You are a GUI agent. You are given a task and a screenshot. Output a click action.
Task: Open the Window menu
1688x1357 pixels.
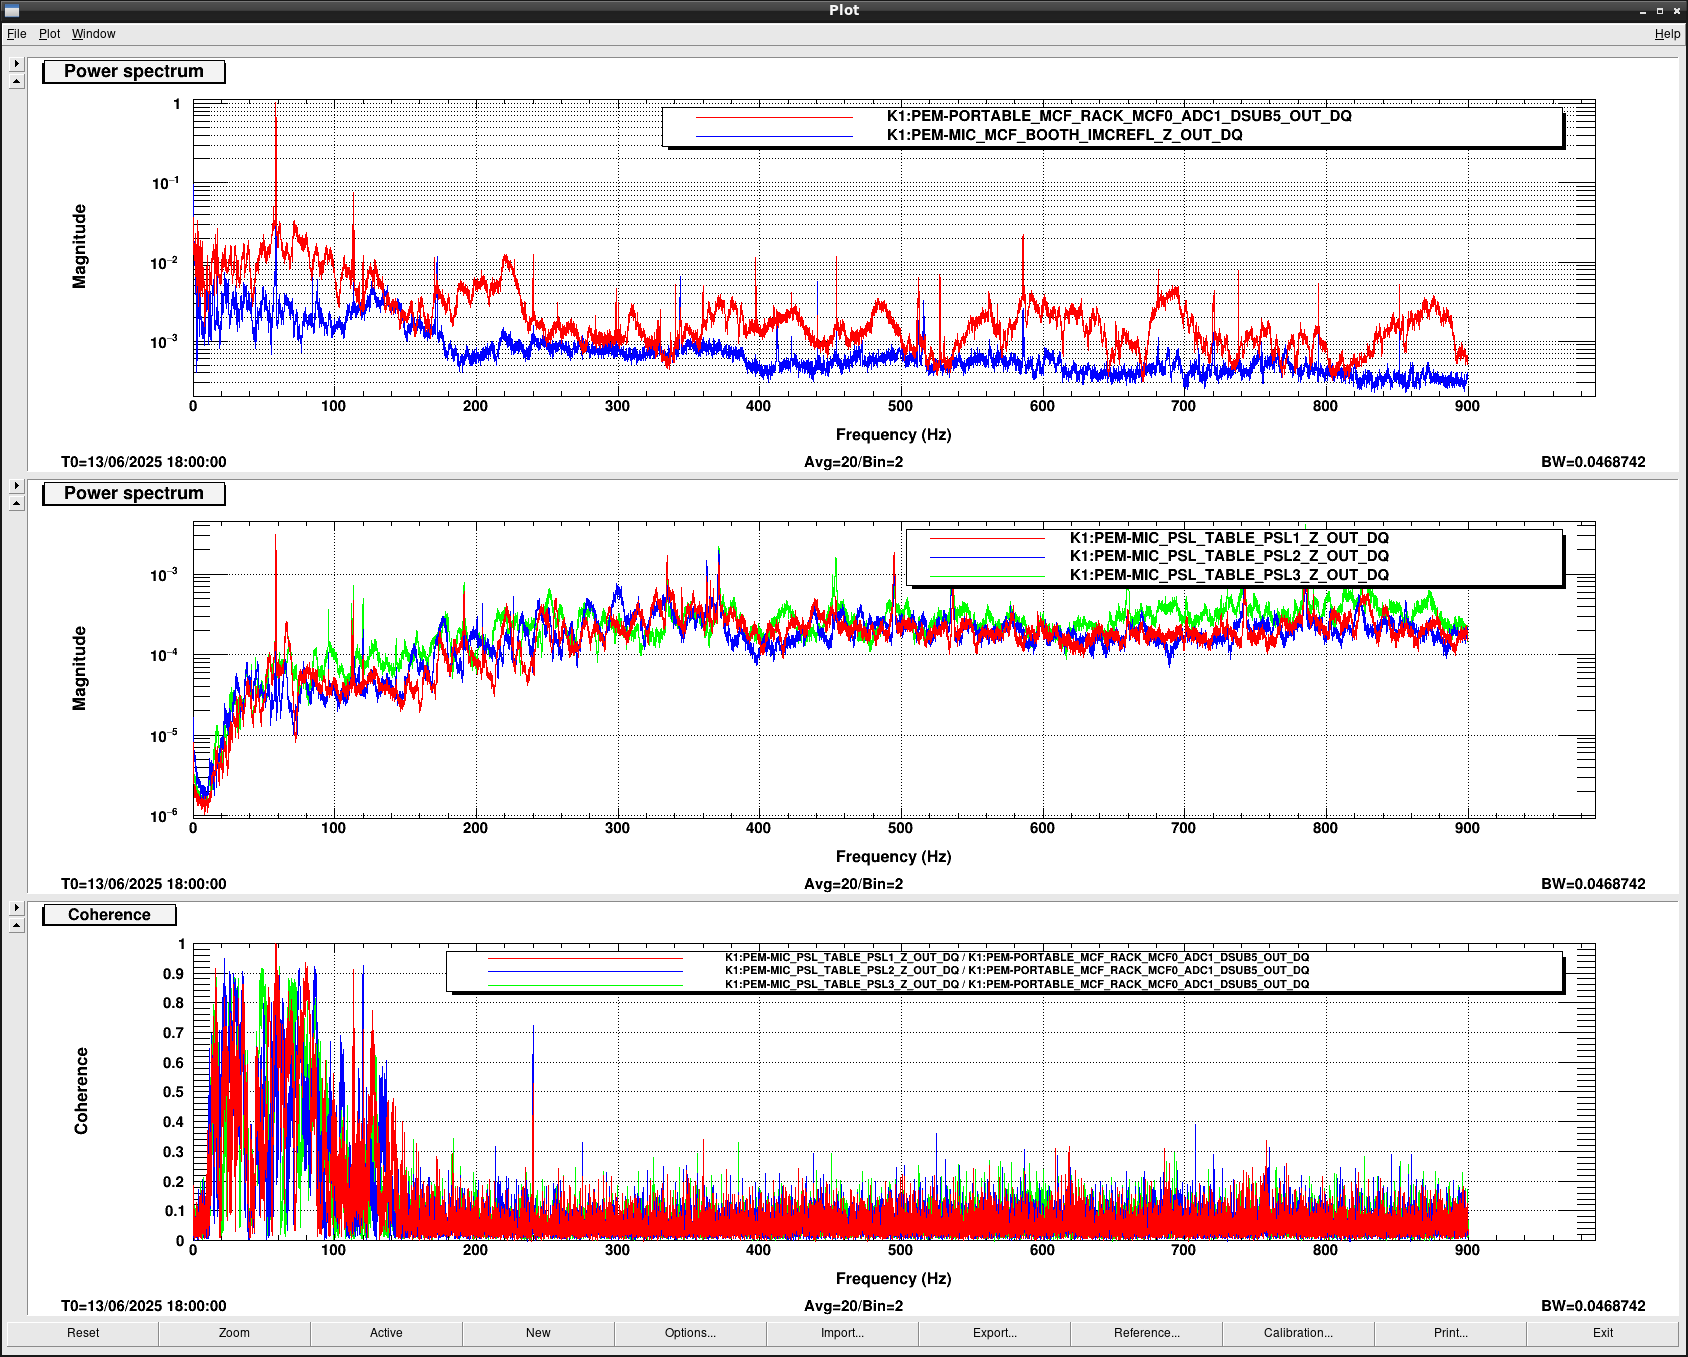(94, 34)
